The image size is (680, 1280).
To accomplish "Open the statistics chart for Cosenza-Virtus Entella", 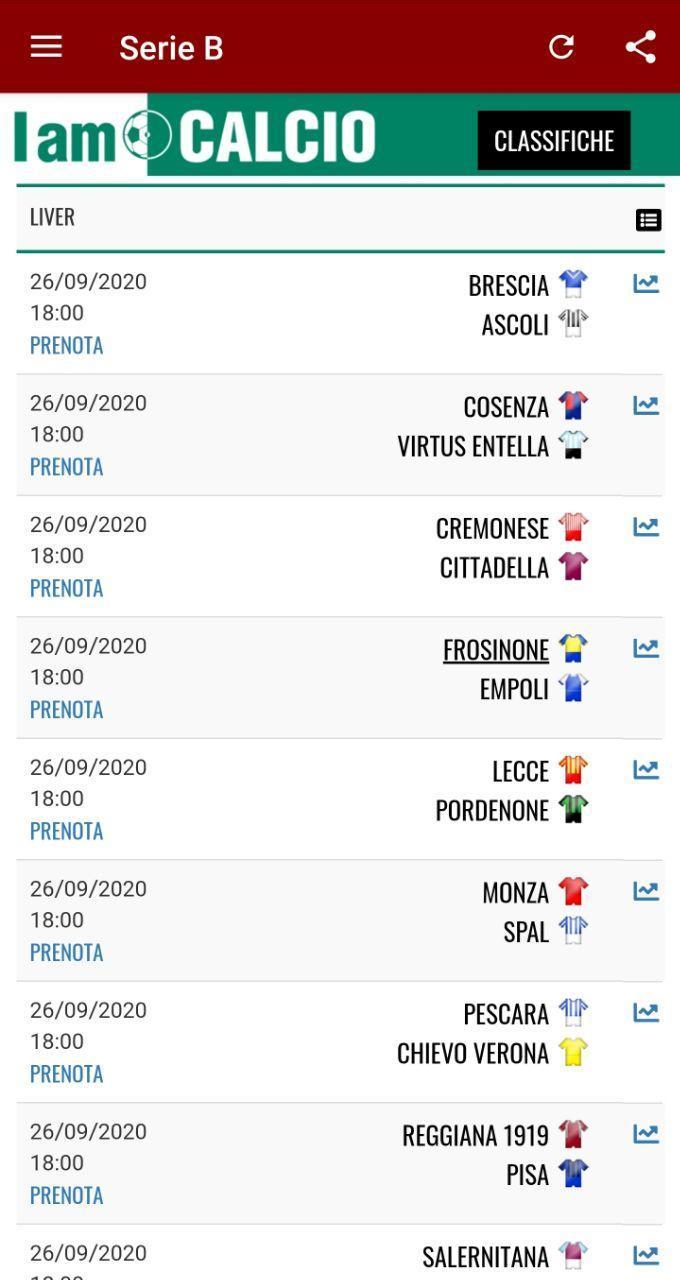I will (646, 406).
